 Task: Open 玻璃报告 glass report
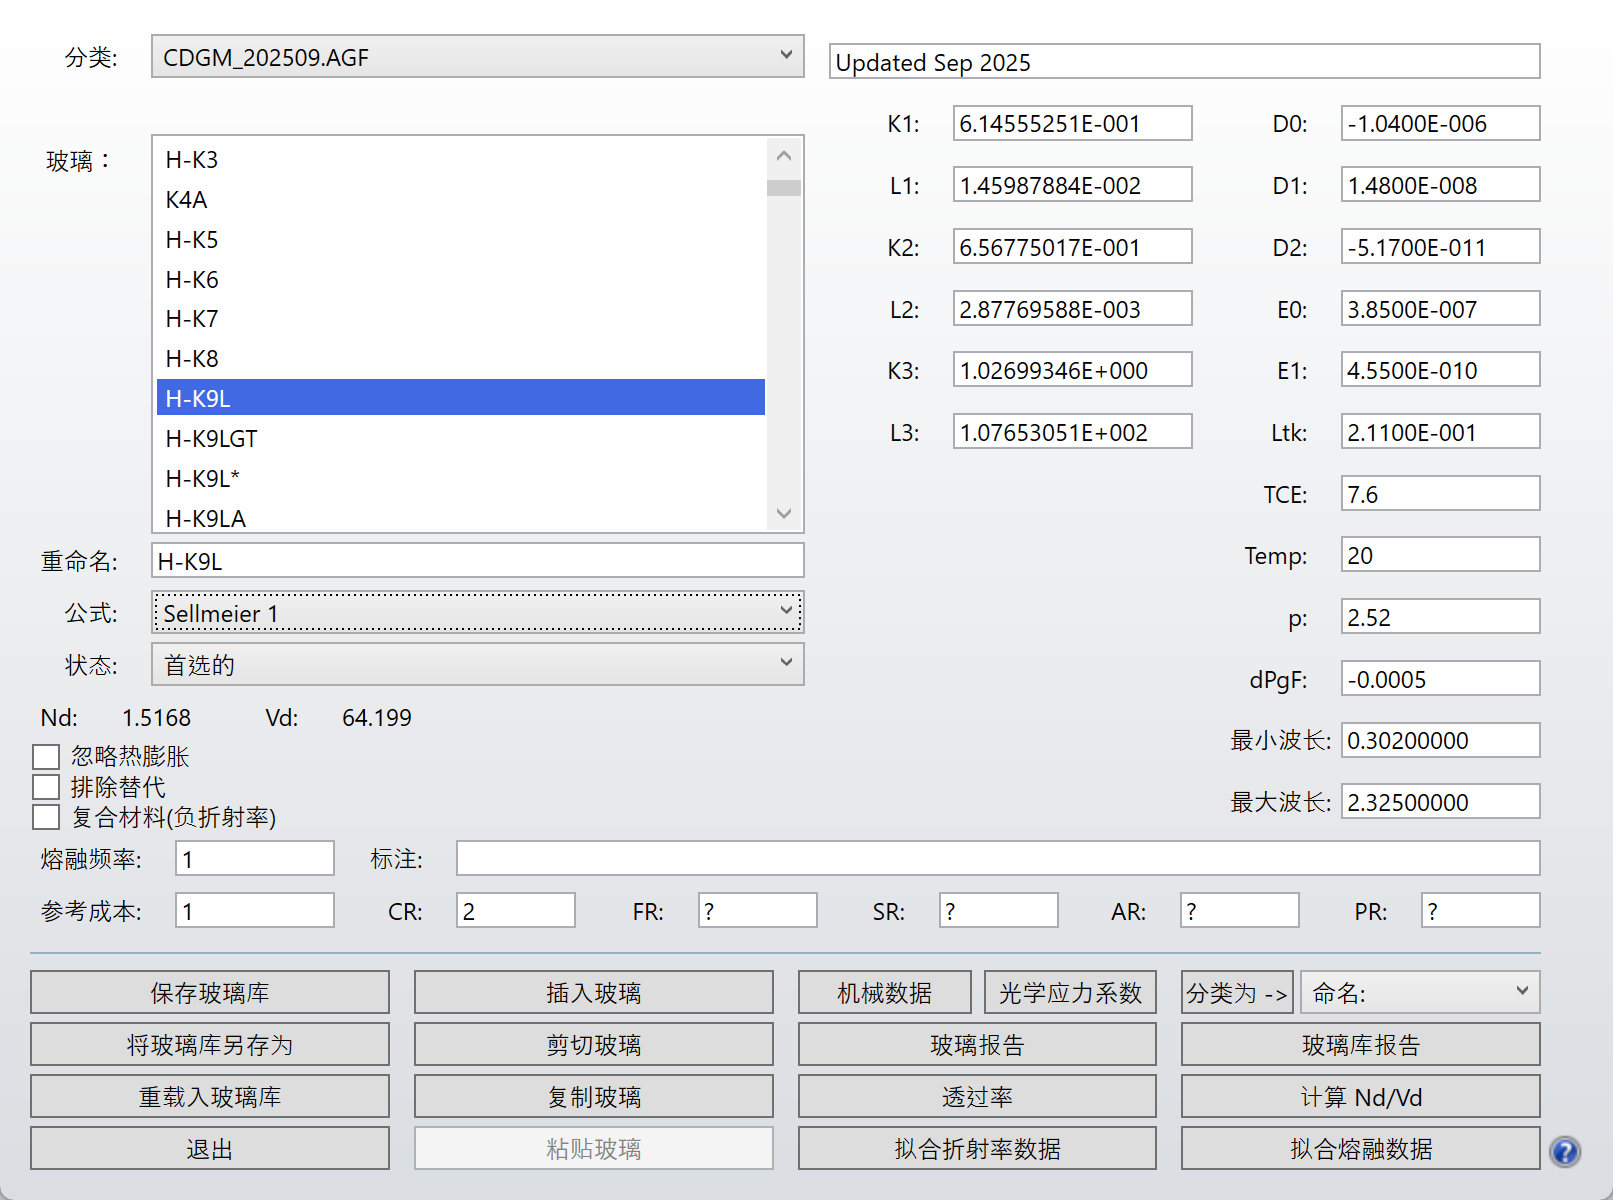point(976,1045)
